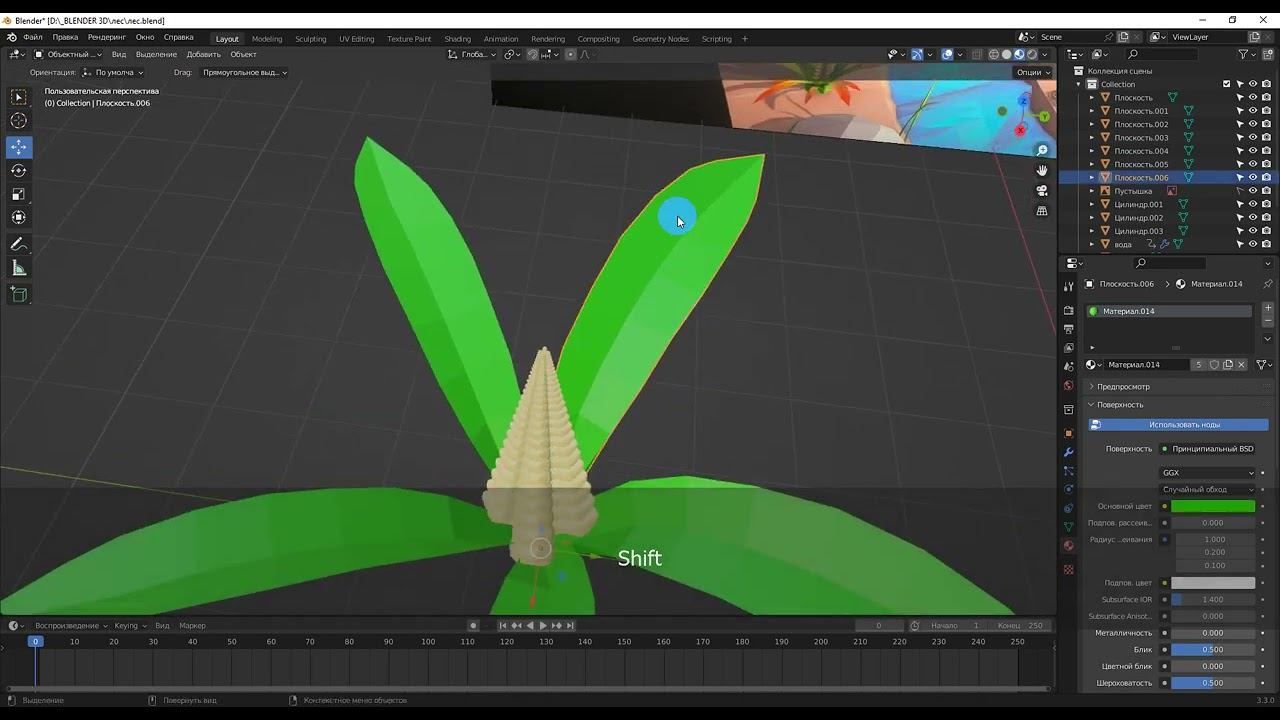Viewport: 1280px width, 720px height.
Task: Toggle auto keying record button
Action: point(473,626)
